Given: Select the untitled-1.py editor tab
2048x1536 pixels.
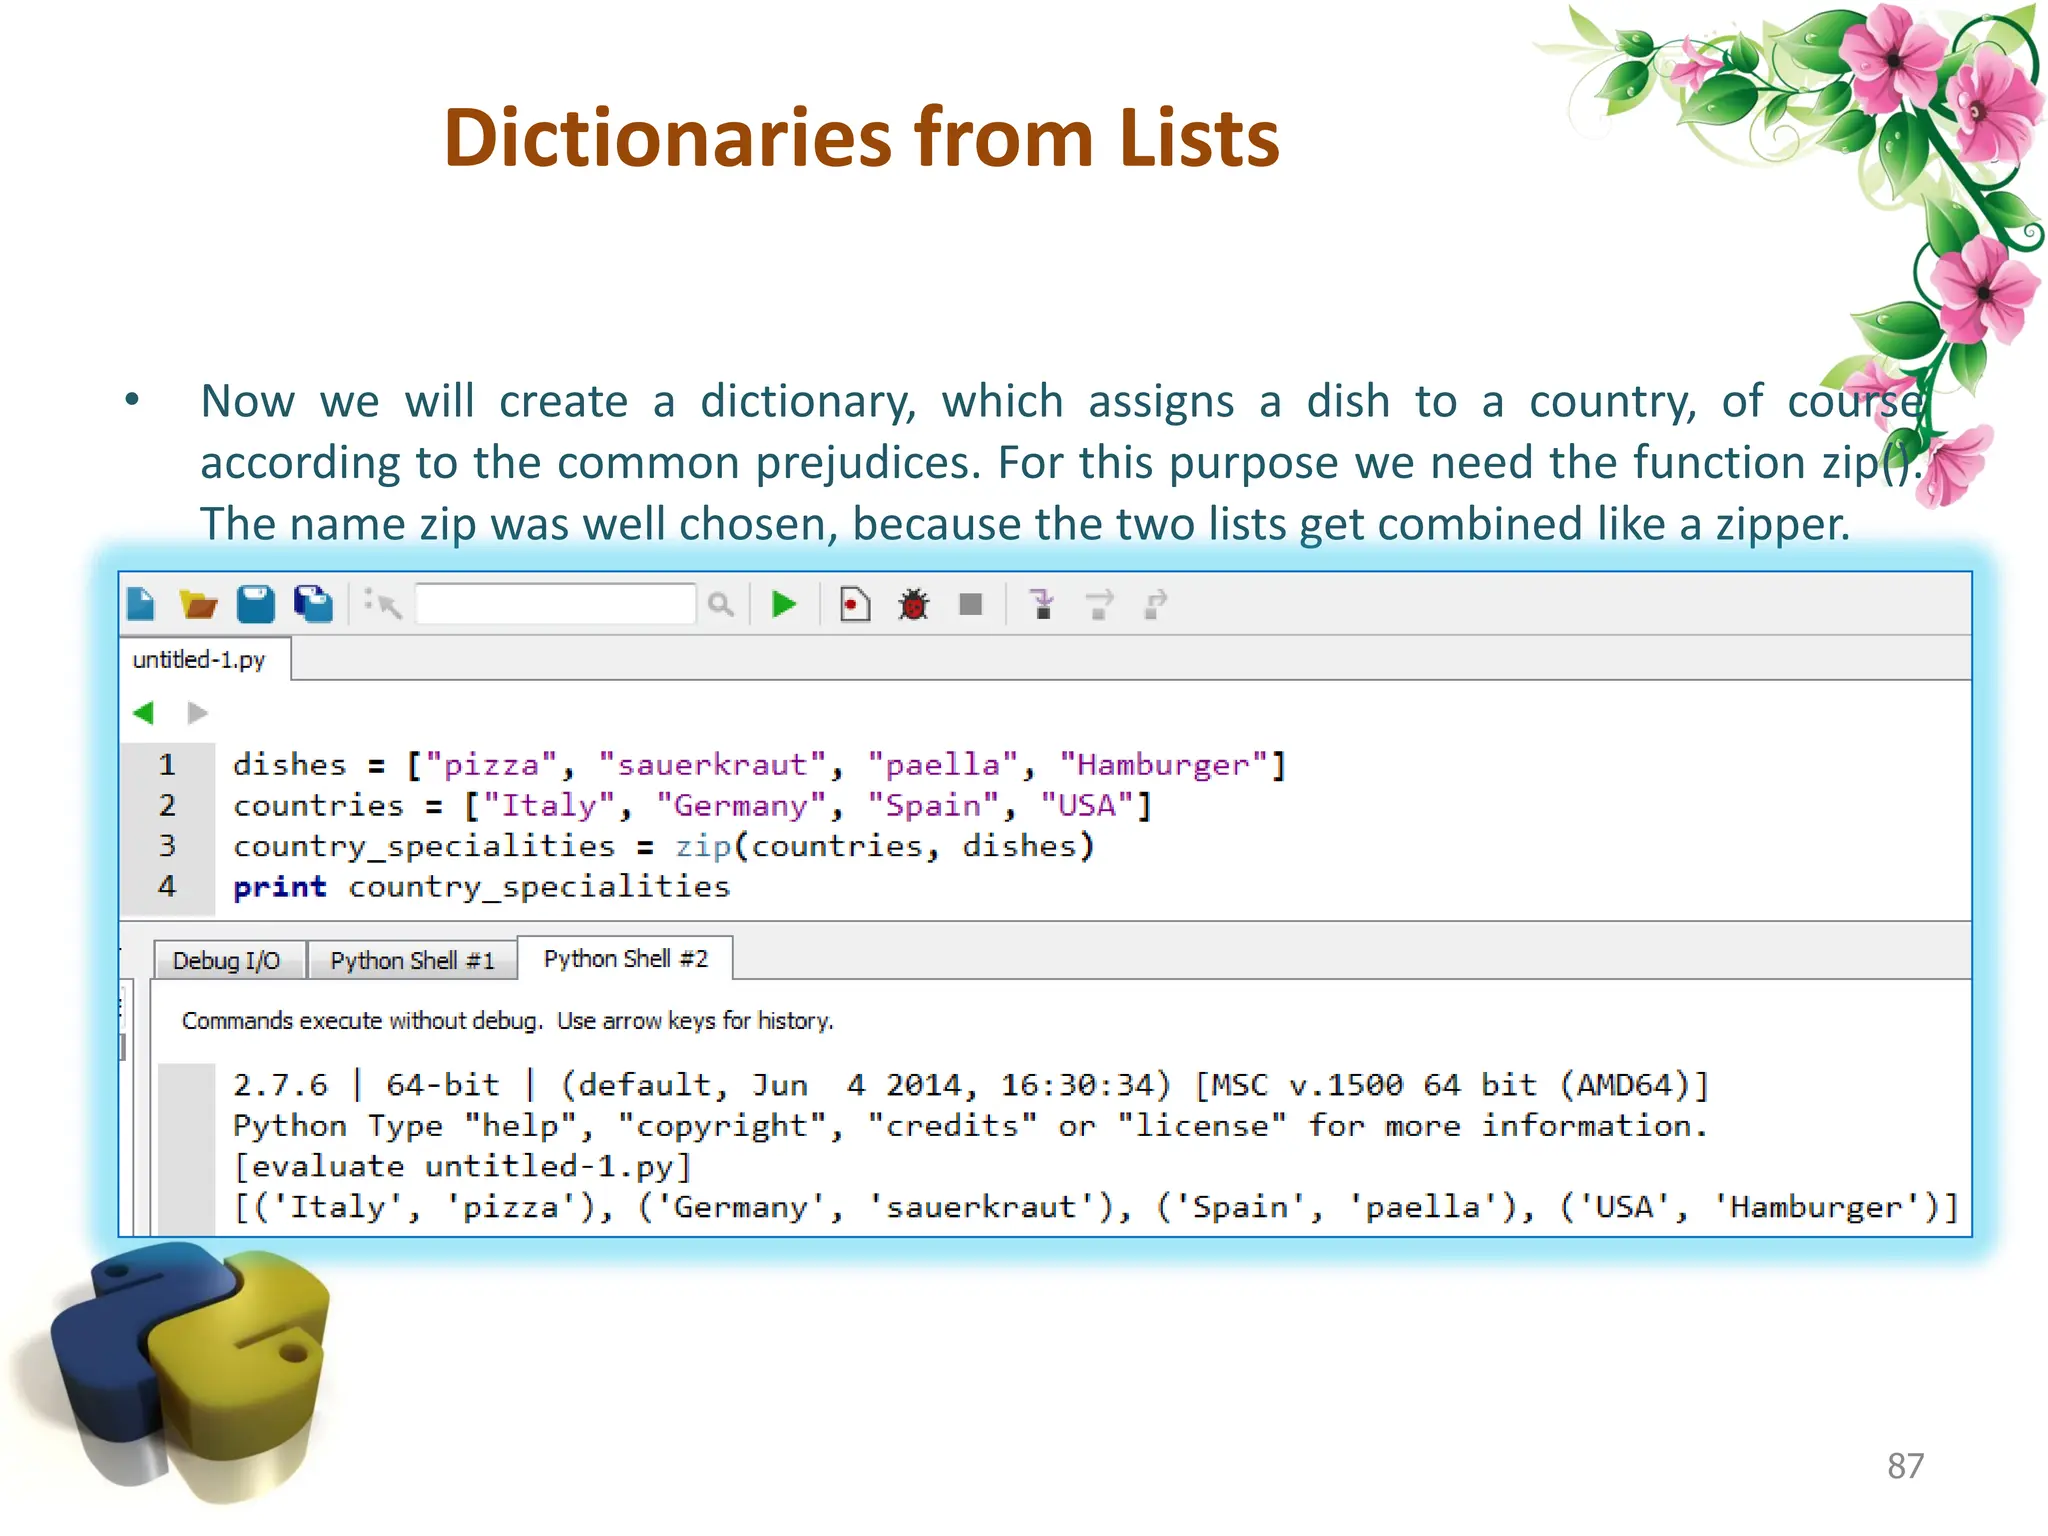Looking at the screenshot, I should tap(199, 660).
